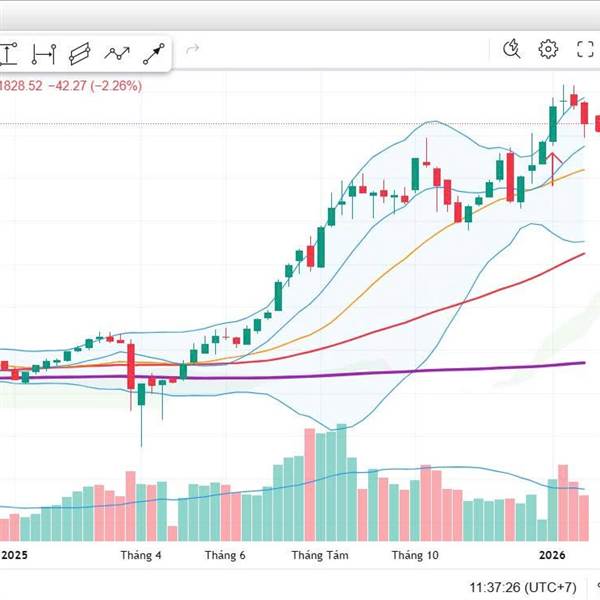Choose the parallel channel drawing tool

point(80,54)
